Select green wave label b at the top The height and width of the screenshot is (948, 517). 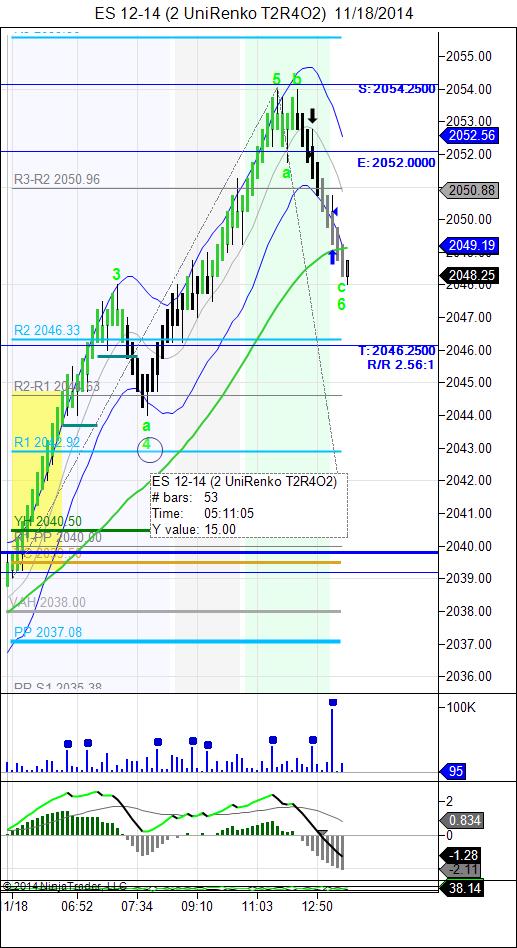pos(296,79)
